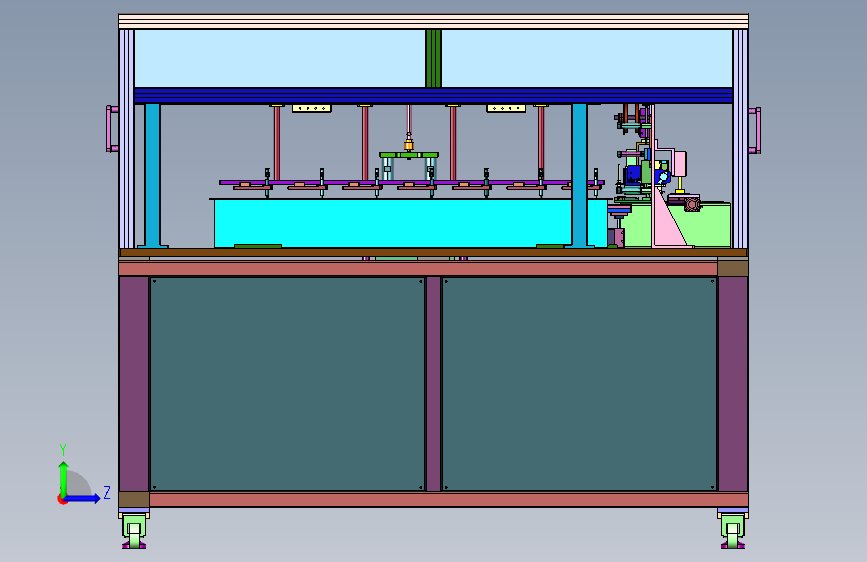Click the green Y axis arrow of the triad

point(64,479)
